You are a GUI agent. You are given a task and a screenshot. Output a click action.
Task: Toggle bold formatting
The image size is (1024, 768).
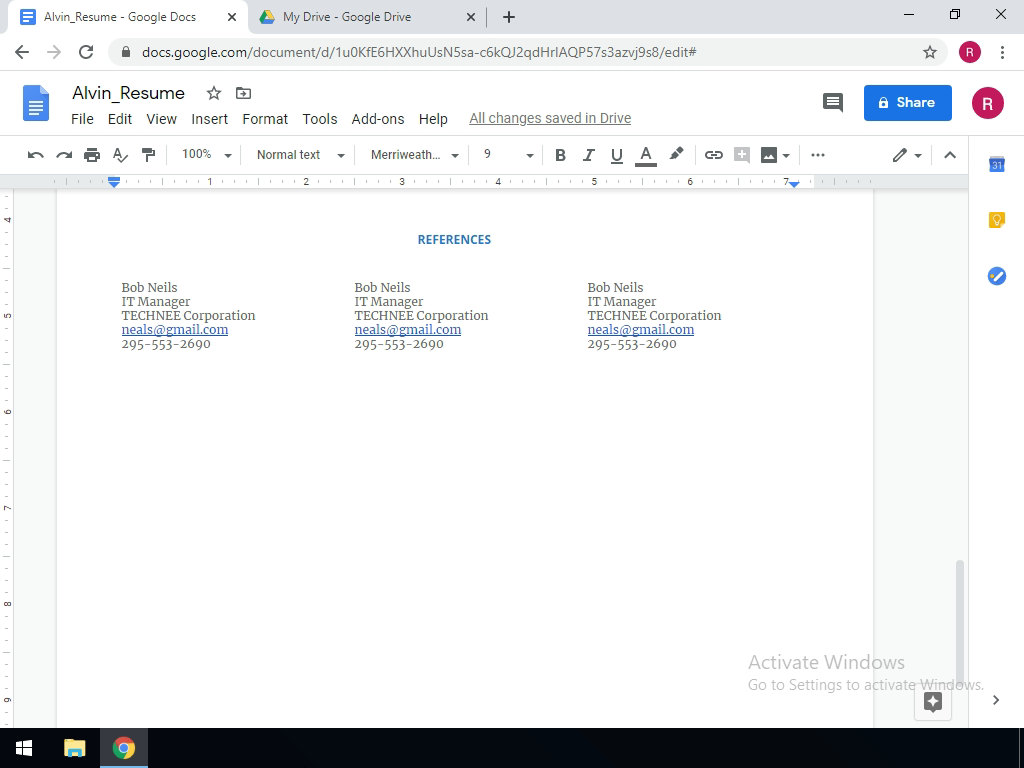pyautogui.click(x=560, y=155)
